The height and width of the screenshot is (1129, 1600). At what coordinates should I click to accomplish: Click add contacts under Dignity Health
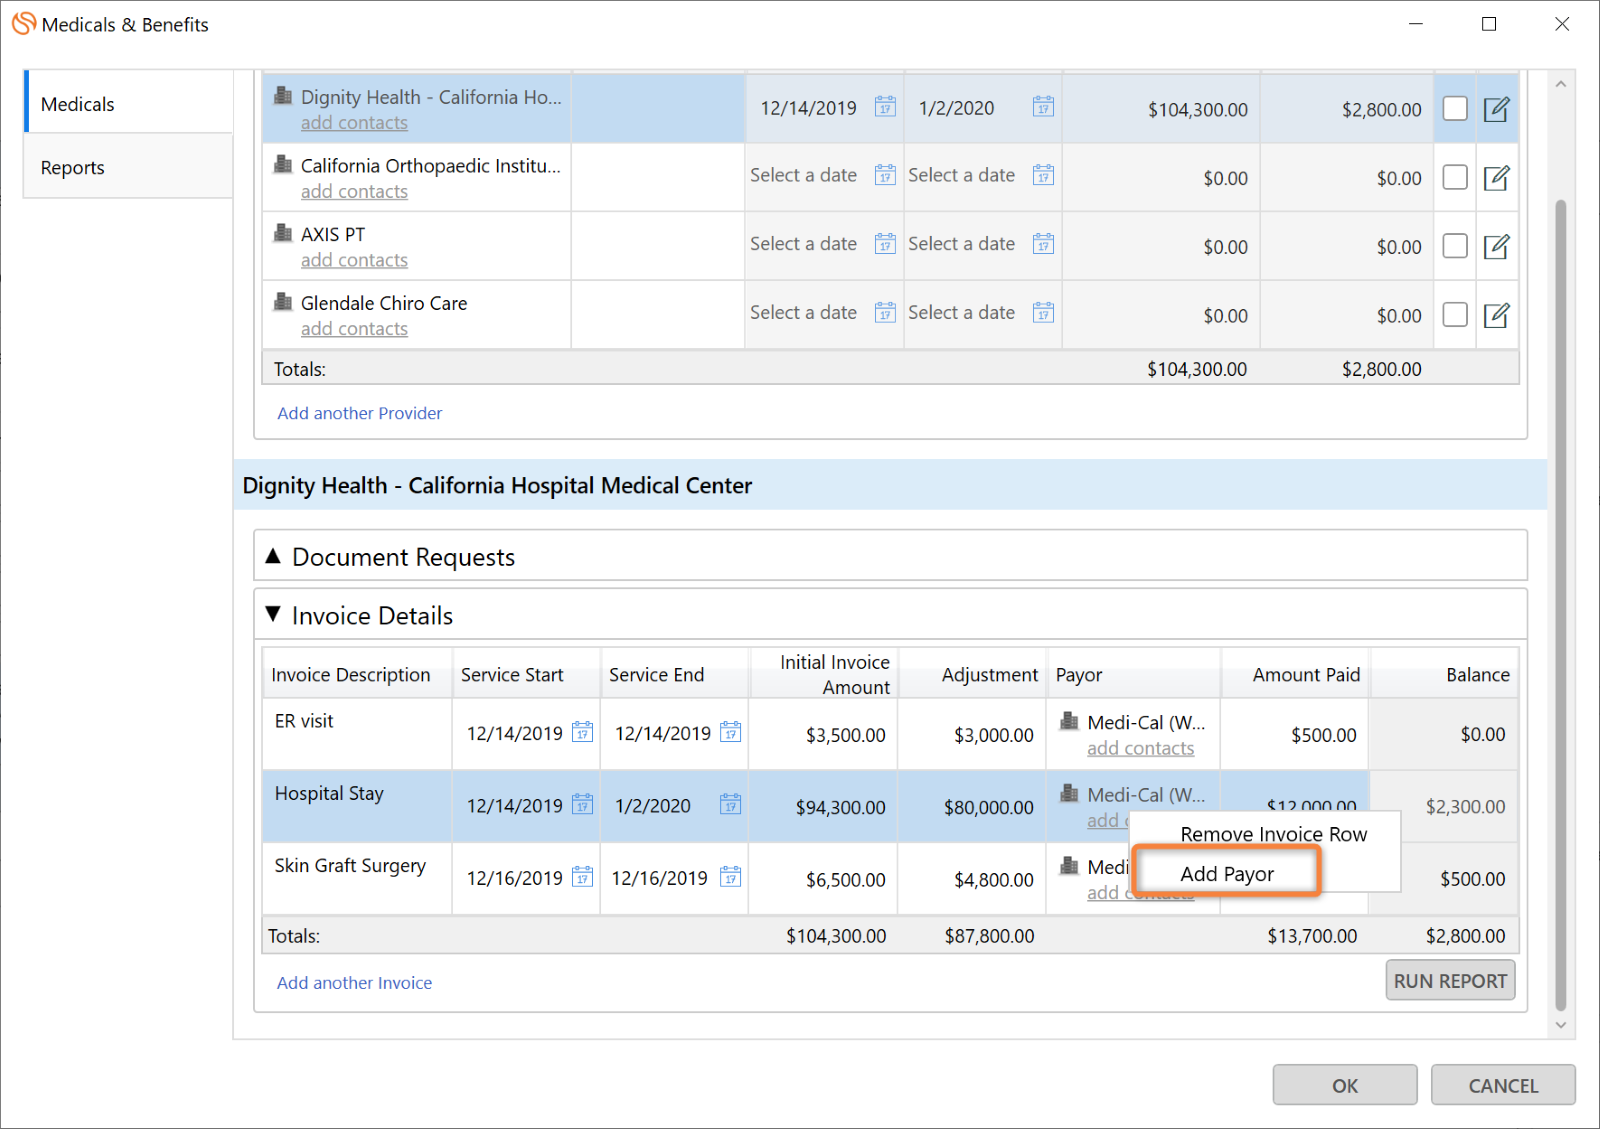click(x=354, y=123)
